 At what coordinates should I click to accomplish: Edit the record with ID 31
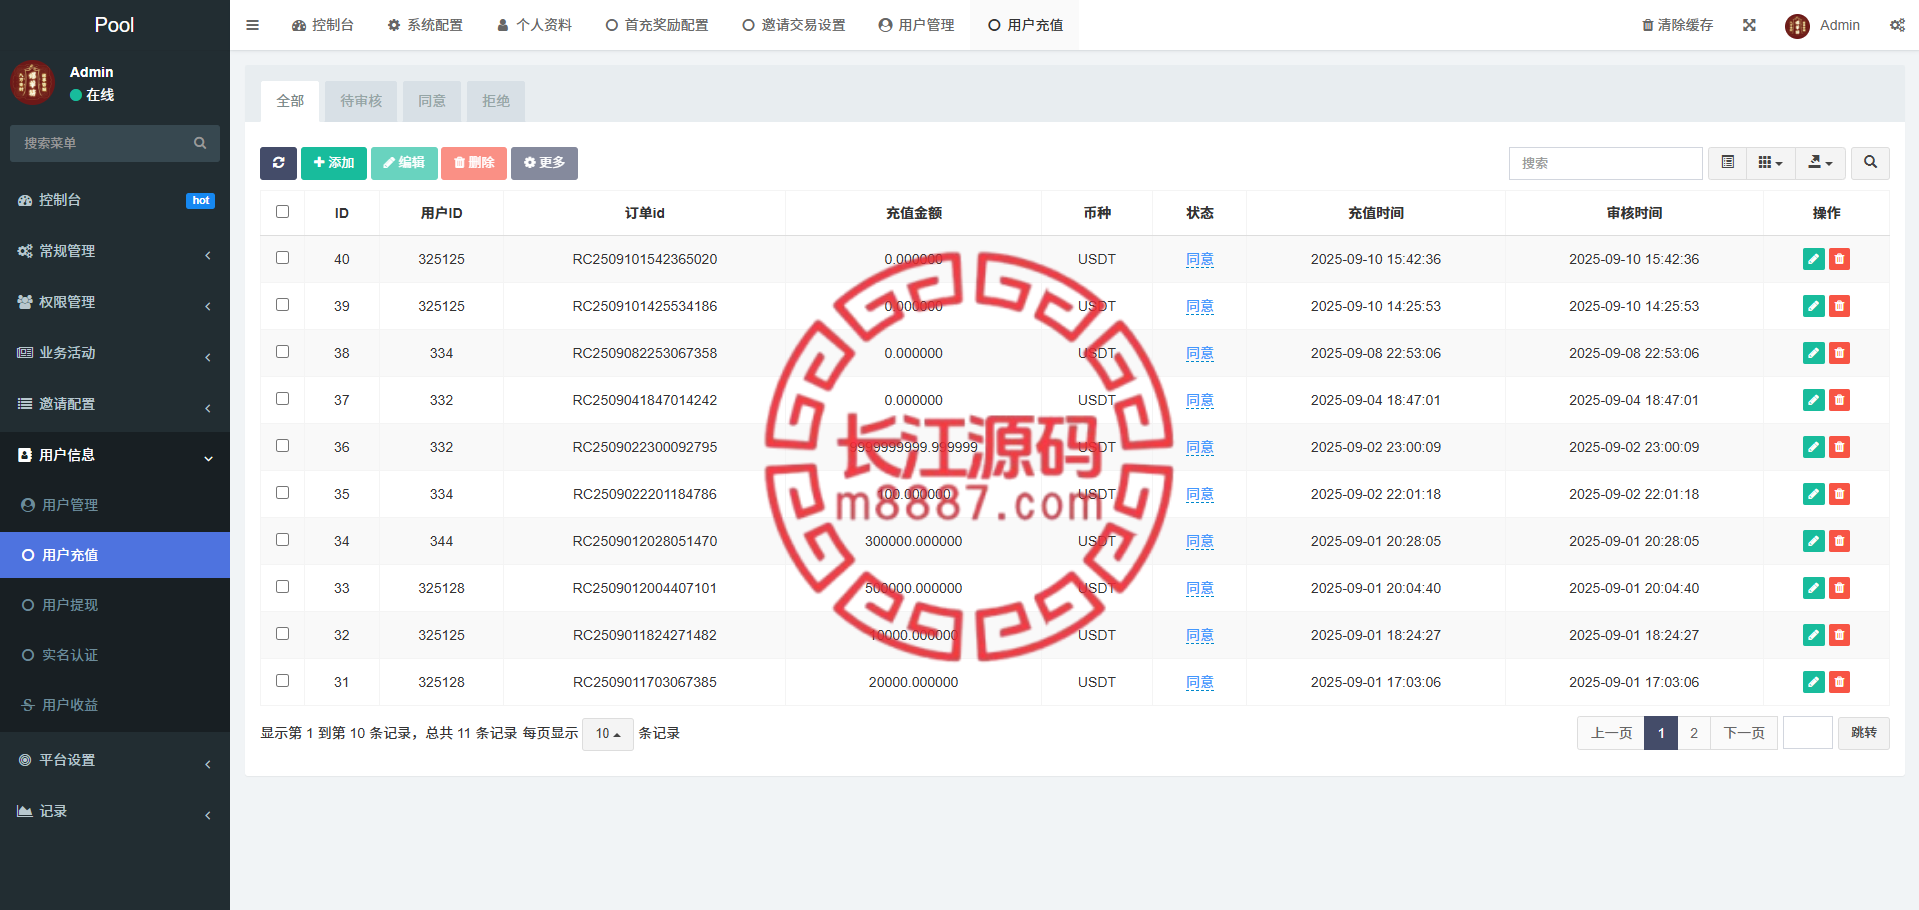tap(1814, 682)
